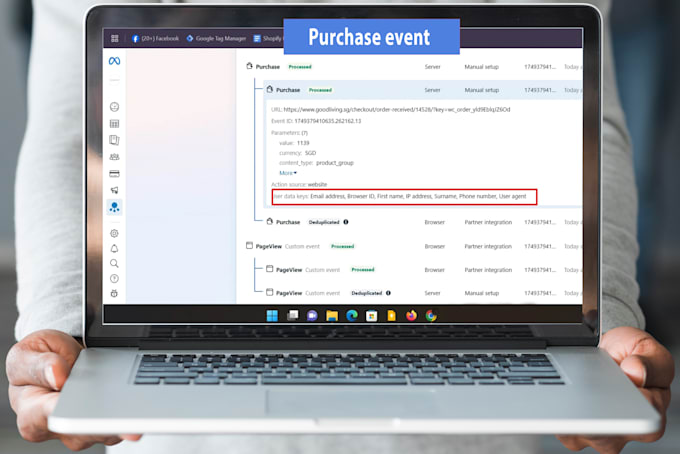Click Processed badge on nested Purchase row

320,90
